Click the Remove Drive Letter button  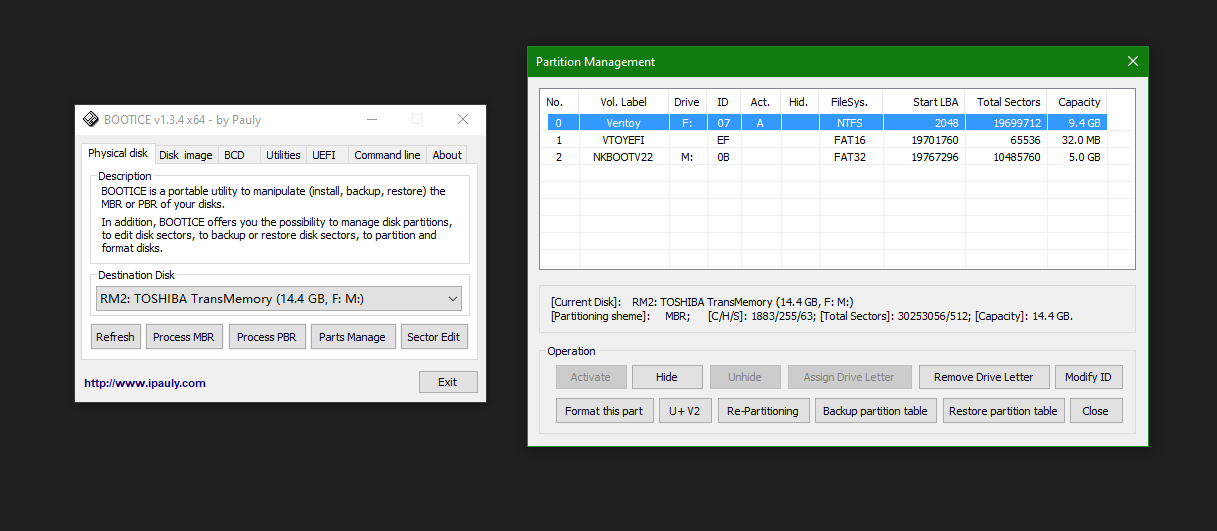coord(984,377)
